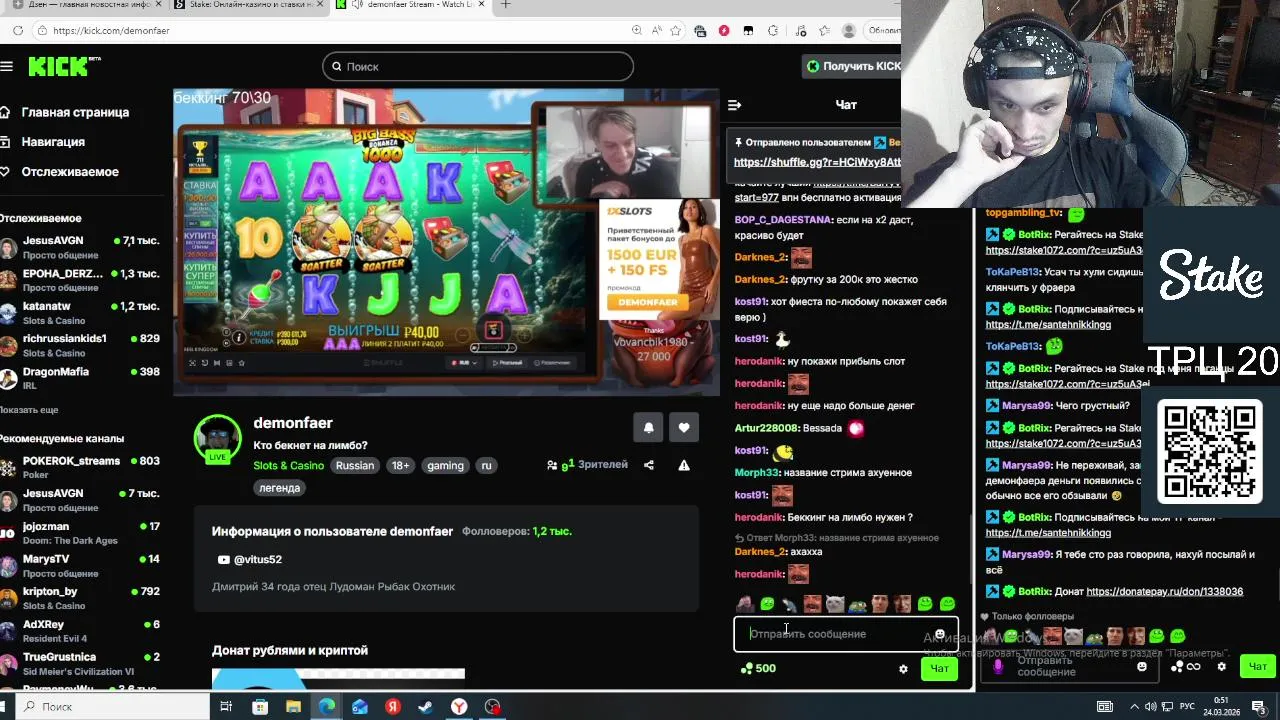Click browser zoom magnifier icon
1280x720 pixels.
637,31
